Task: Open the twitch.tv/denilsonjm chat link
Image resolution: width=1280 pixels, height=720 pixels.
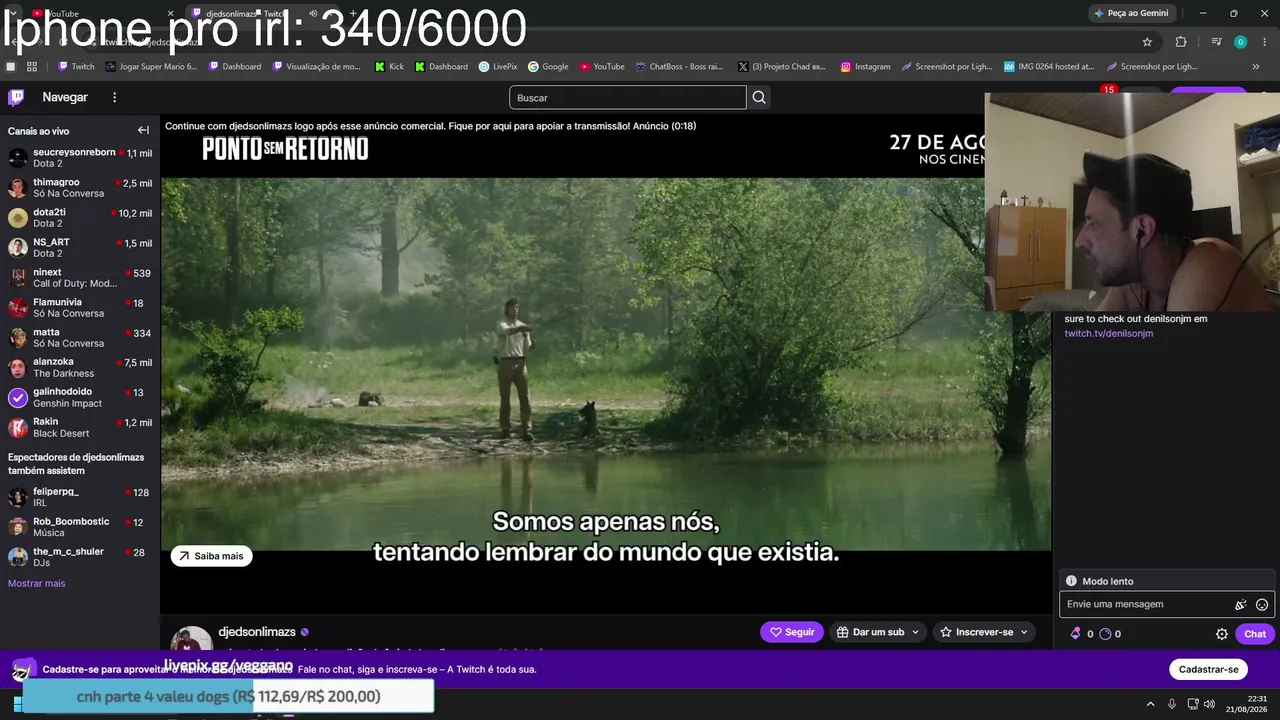Action: tap(1108, 333)
